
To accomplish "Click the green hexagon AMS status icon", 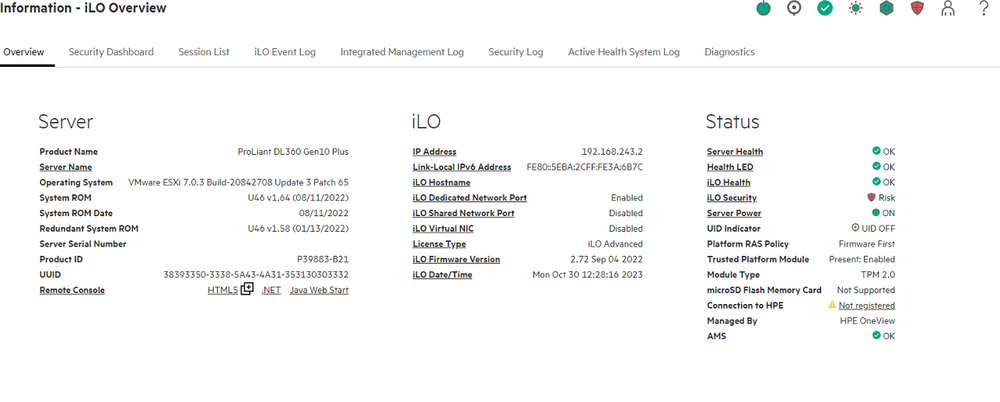I will click(x=886, y=9).
